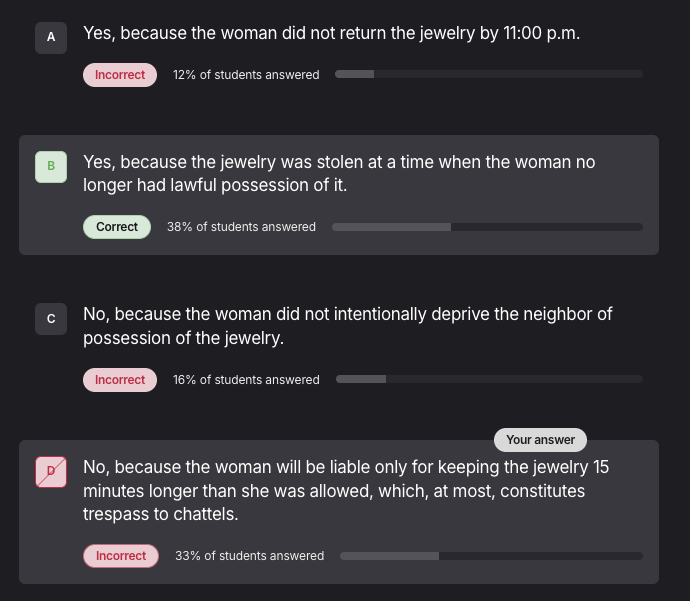The height and width of the screenshot is (601, 690).
Task: Click the crossed-out letter D badge
Action: (x=51, y=472)
